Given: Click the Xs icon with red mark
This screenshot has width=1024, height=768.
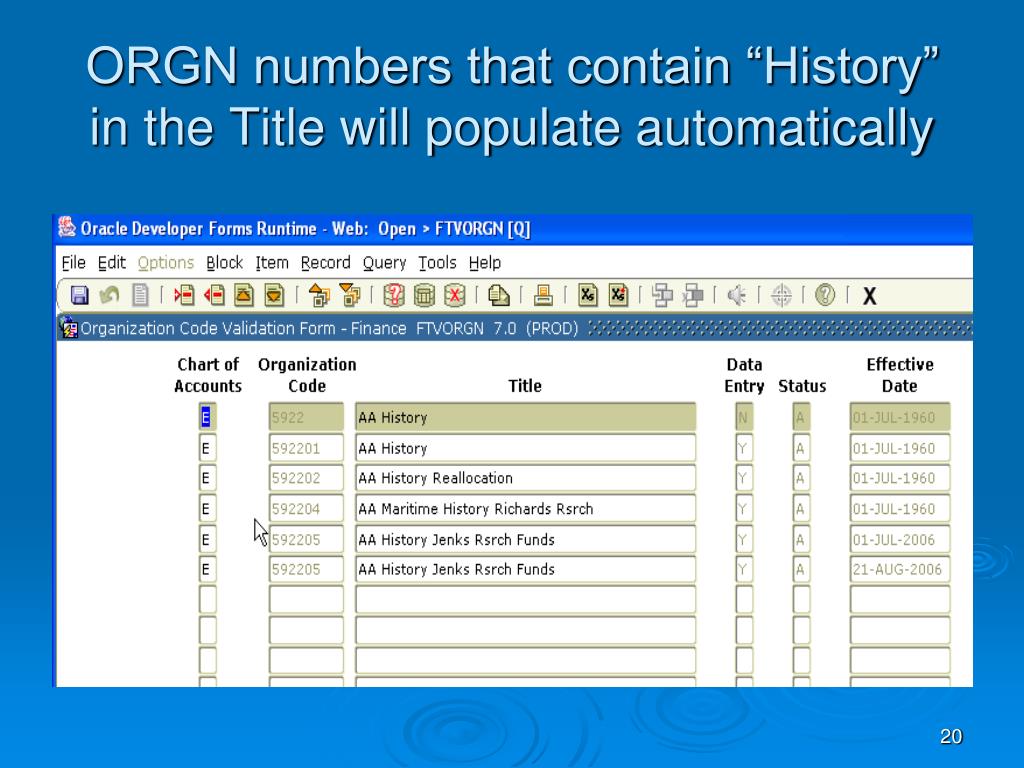Looking at the screenshot, I should coord(618,295).
